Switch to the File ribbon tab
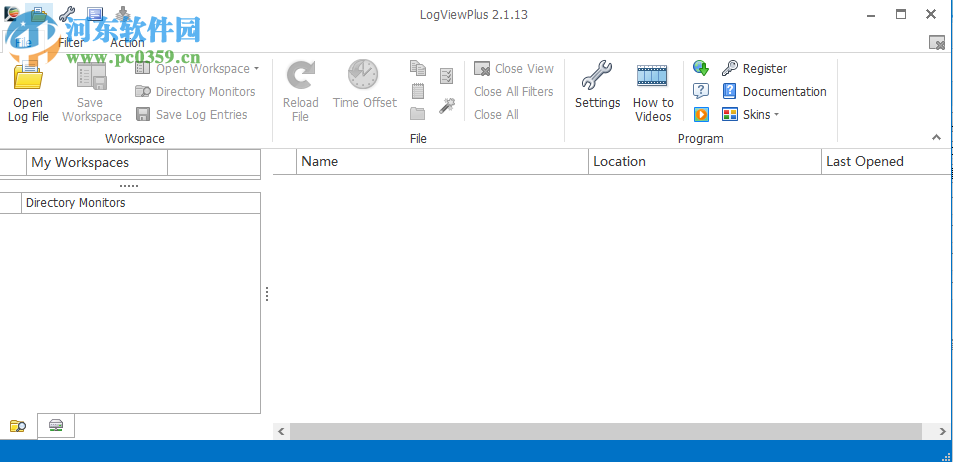 23,43
